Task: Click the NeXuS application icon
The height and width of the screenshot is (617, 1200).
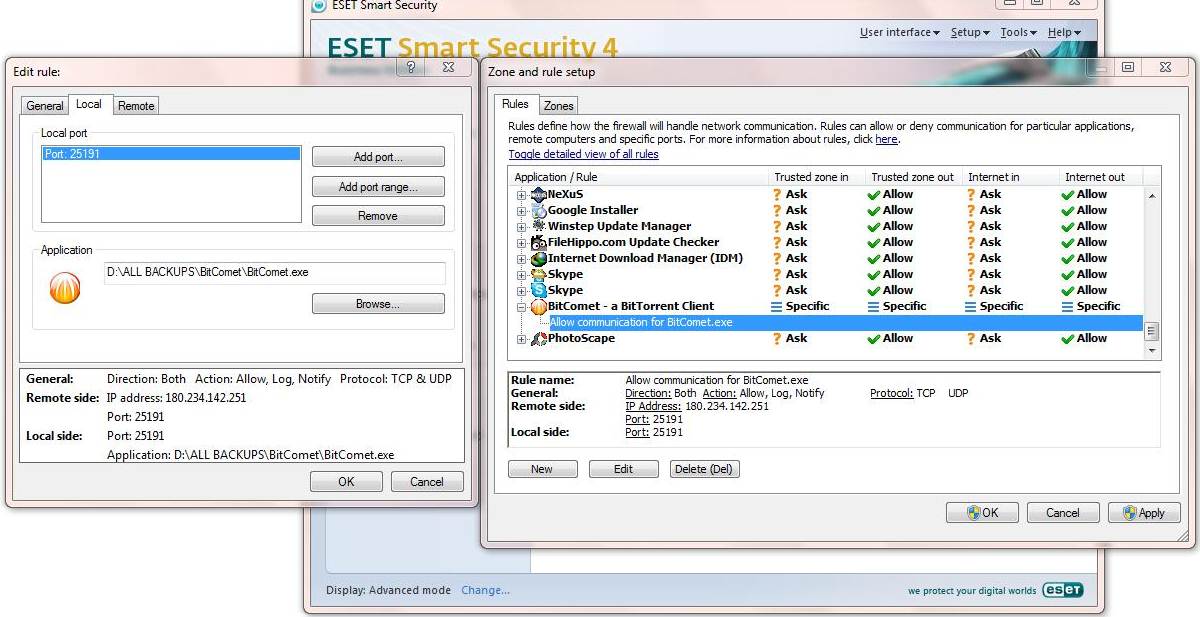Action: pyautogui.click(x=539, y=194)
